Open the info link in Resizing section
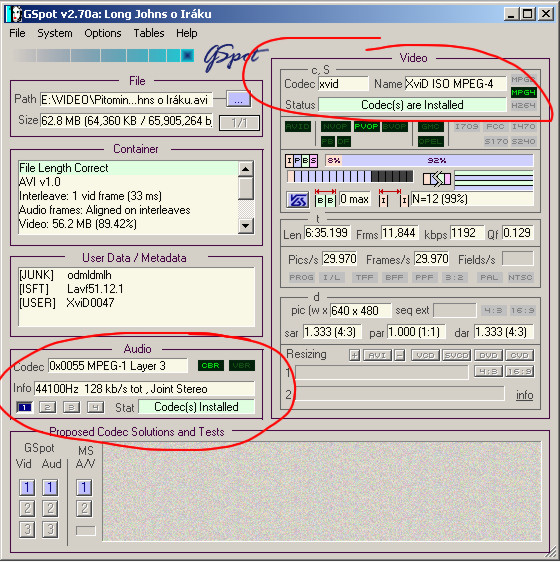Image resolution: width=560 pixels, height=562 pixels. (525, 395)
